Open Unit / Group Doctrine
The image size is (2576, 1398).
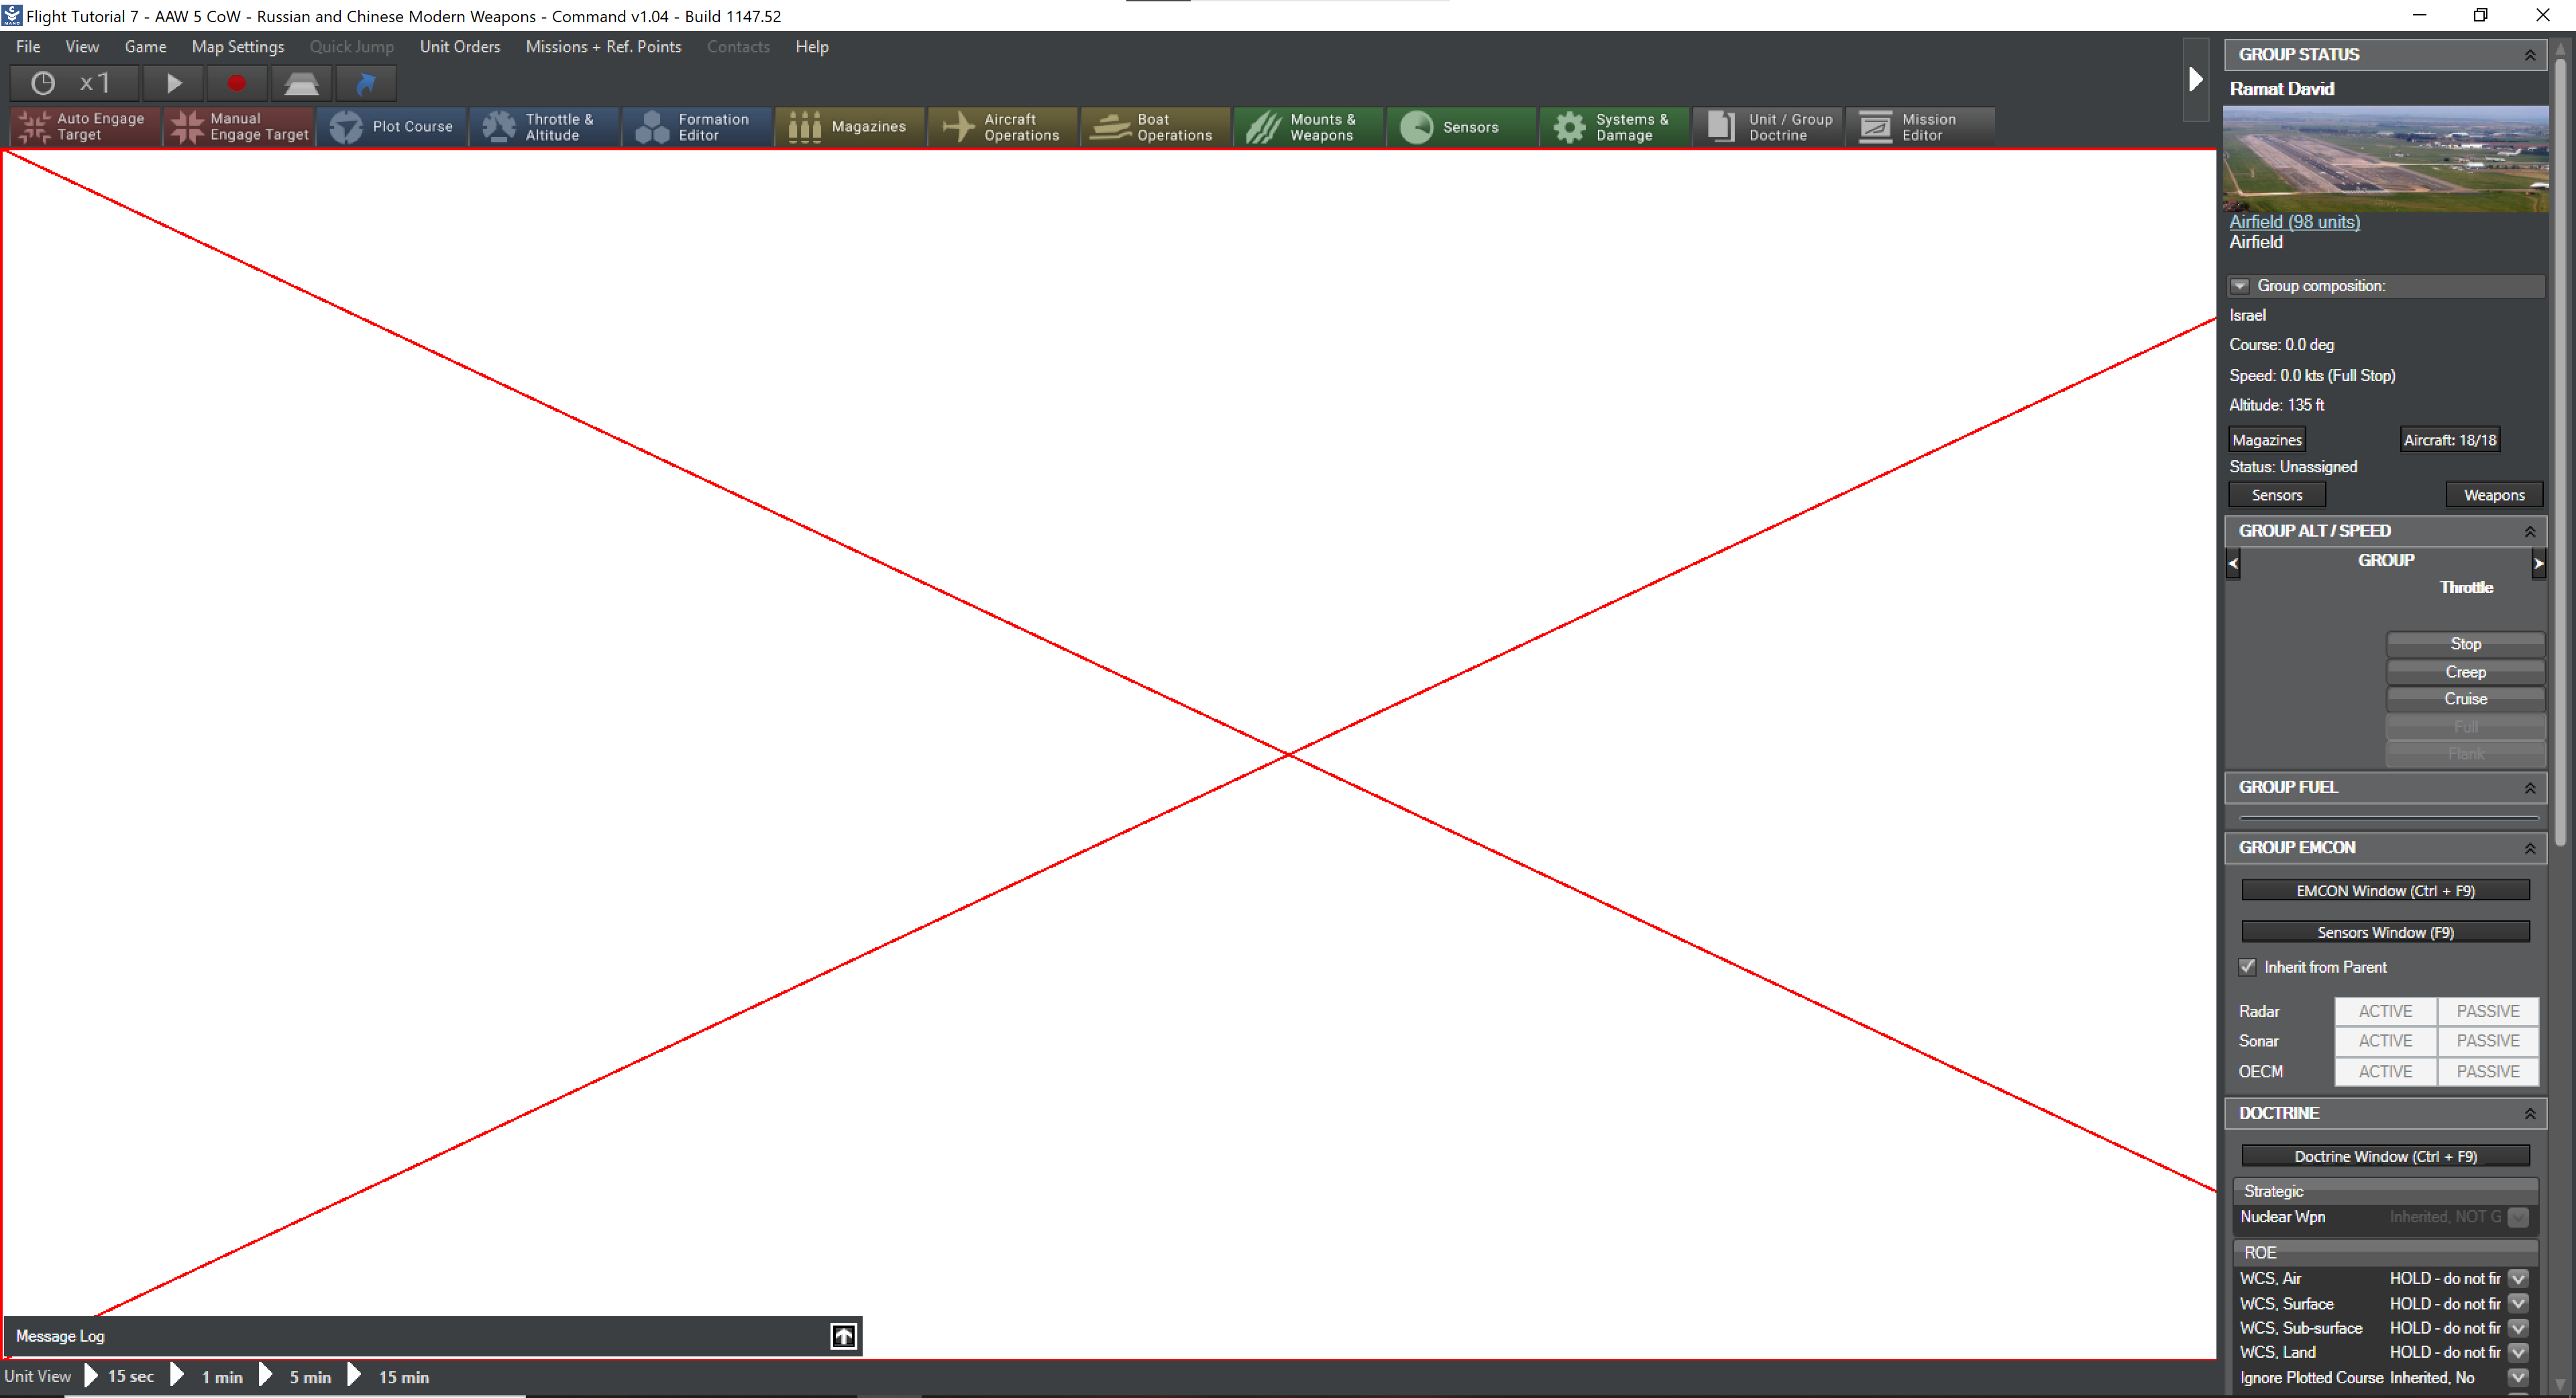1769,127
